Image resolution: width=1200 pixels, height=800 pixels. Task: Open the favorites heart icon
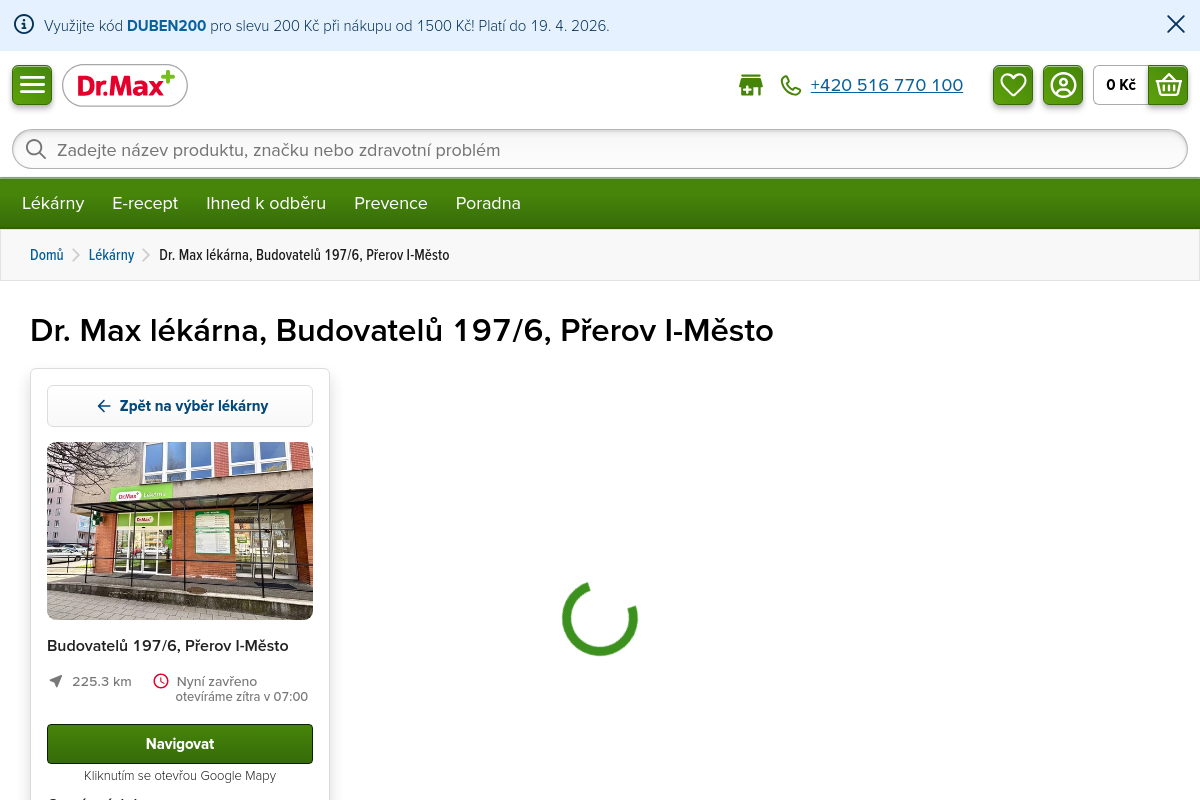(1013, 85)
